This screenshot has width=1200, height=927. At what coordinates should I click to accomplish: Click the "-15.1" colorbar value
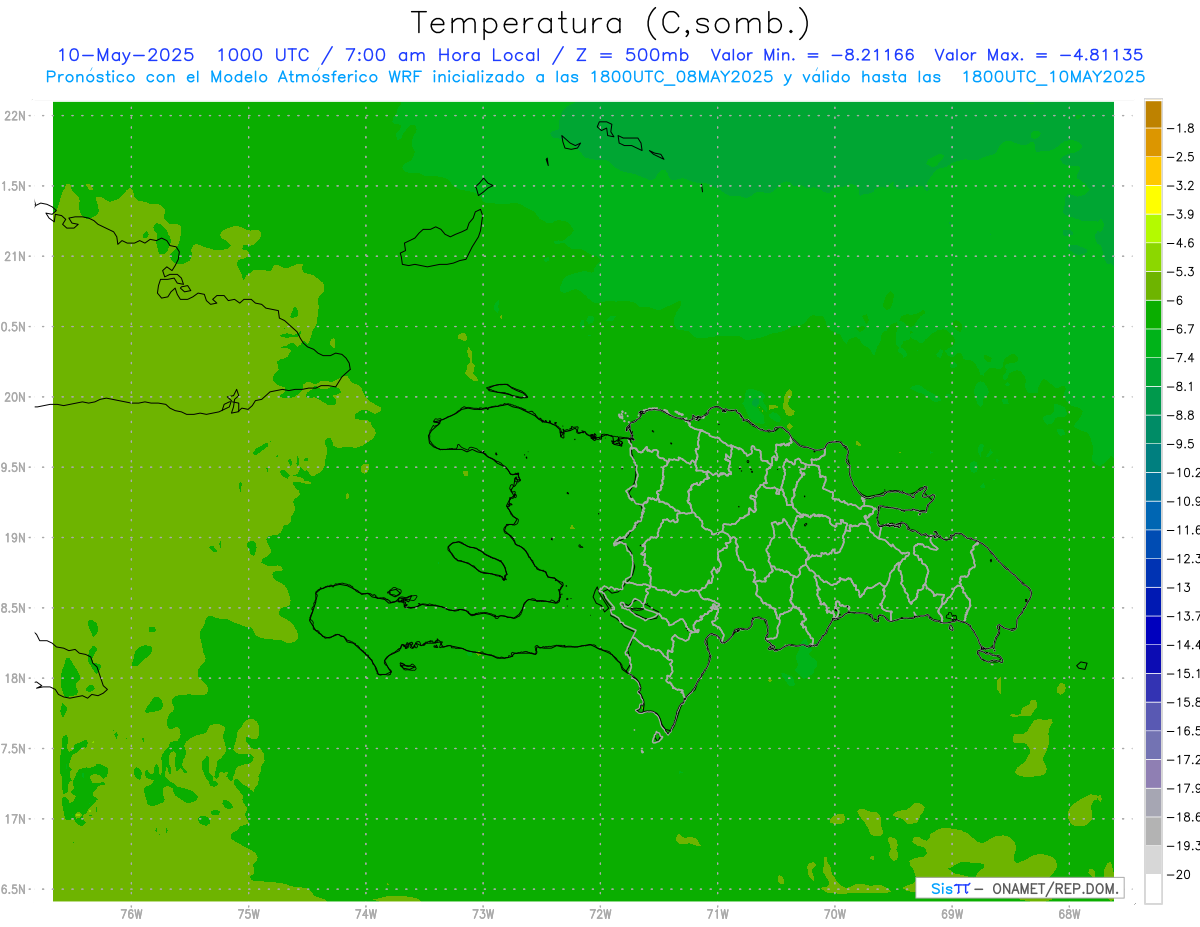point(1184,673)
